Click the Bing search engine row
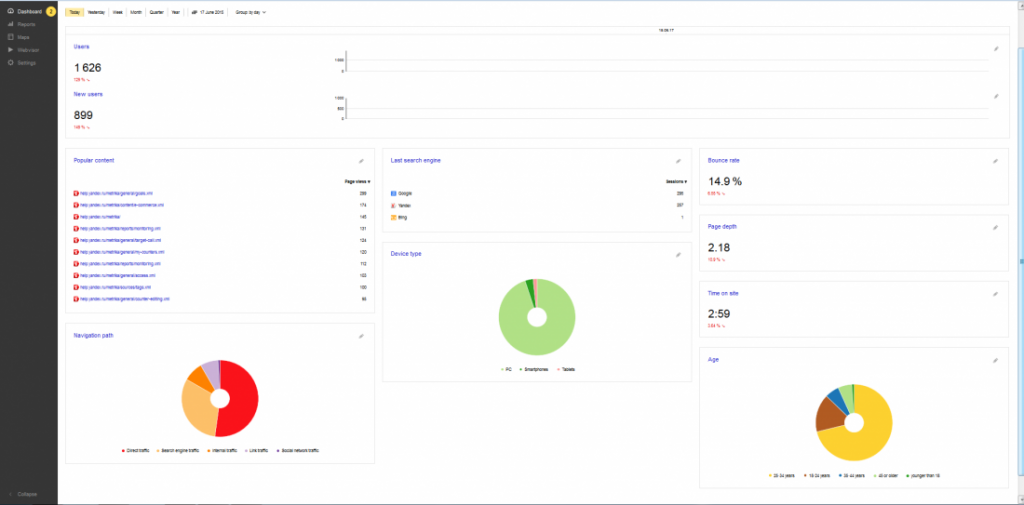Viewport: 1024px width, 505px height. coord(537,217)
